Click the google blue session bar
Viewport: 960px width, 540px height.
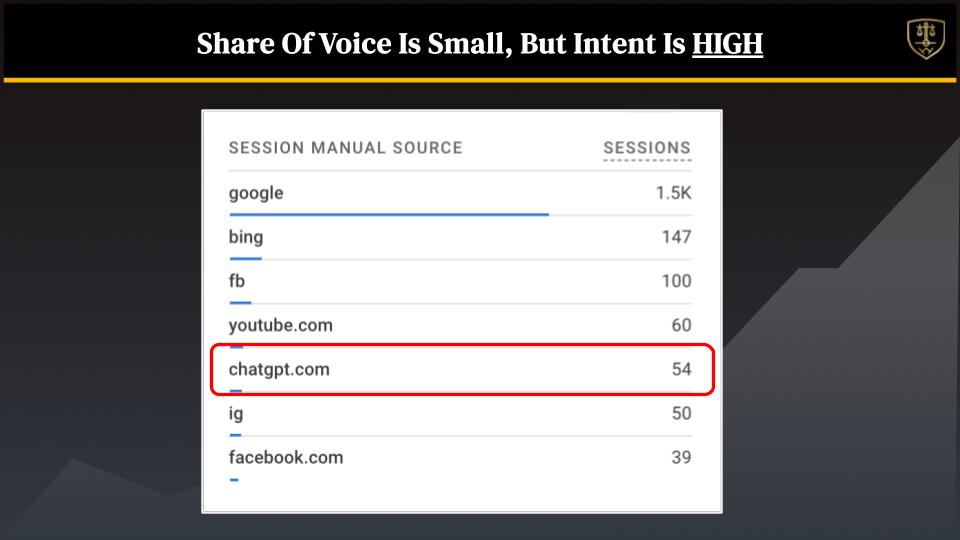click(389, 214)
